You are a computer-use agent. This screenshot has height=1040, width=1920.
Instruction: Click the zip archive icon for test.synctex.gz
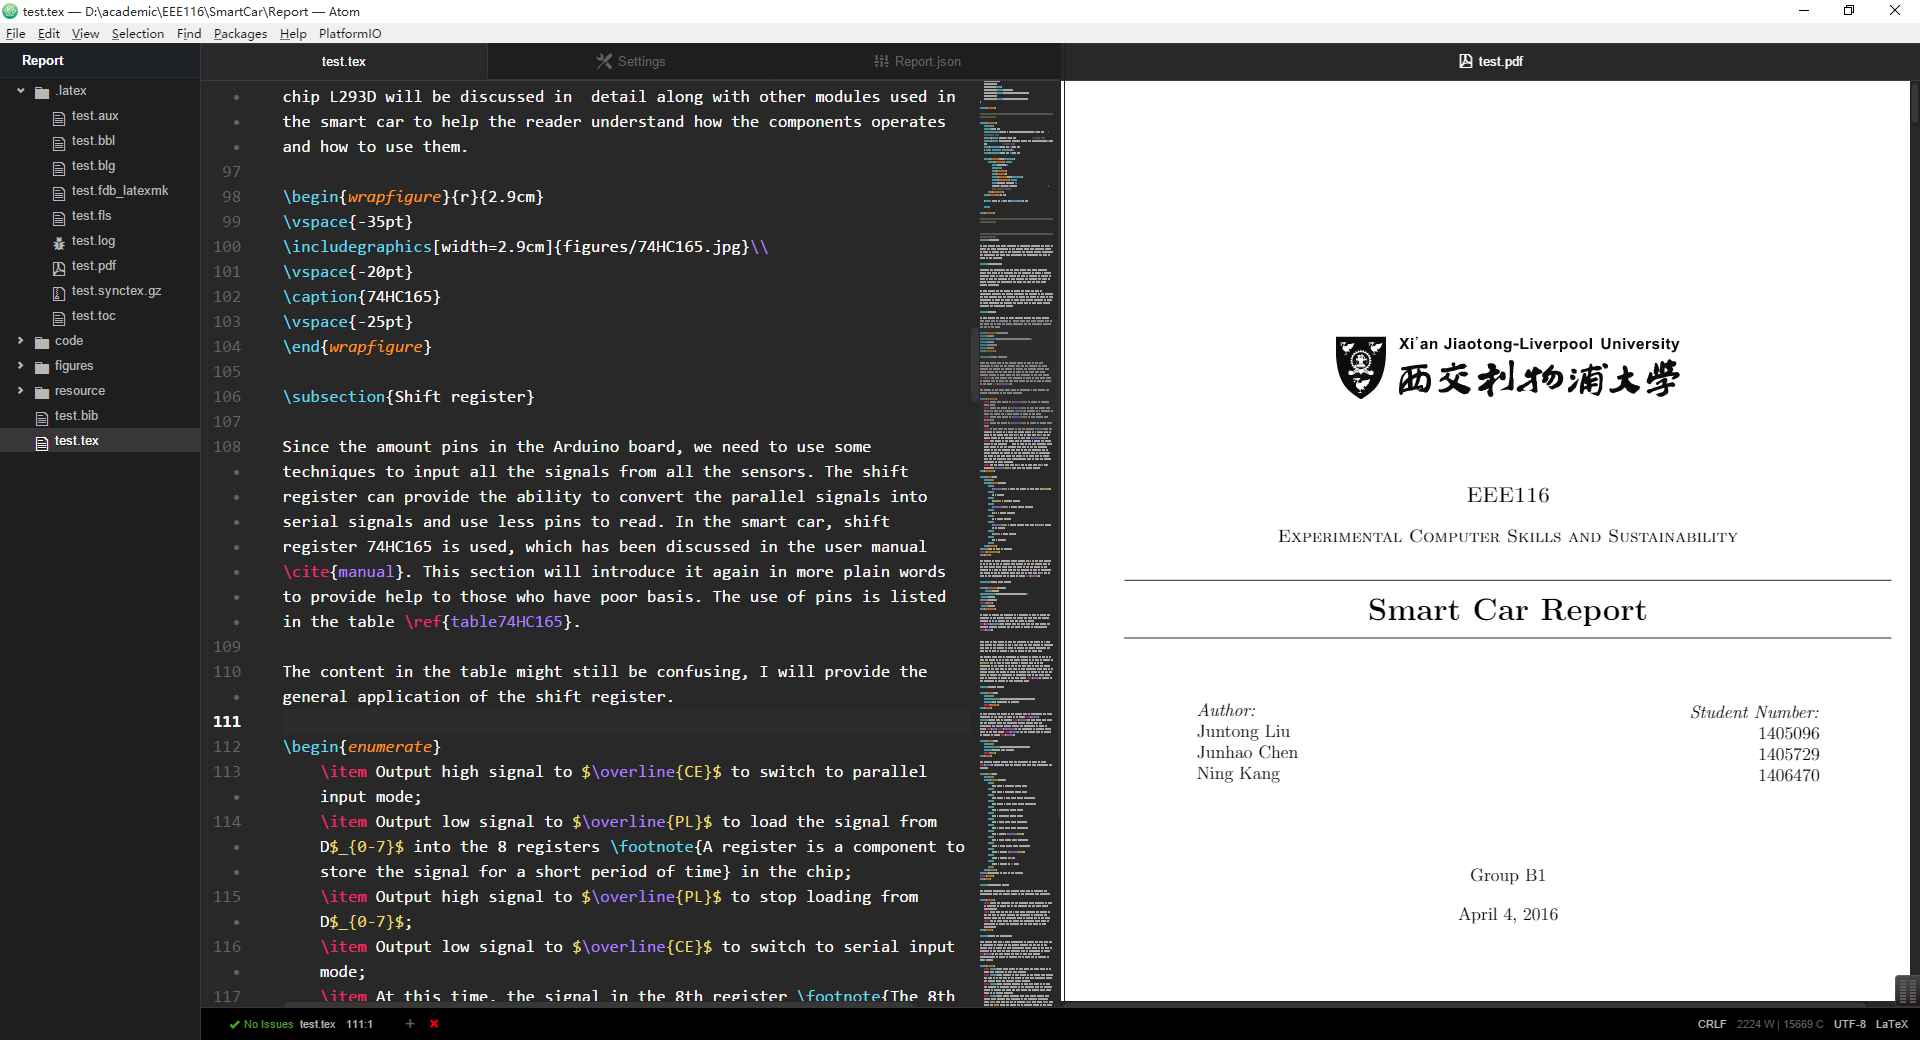[x=59, y=292]
